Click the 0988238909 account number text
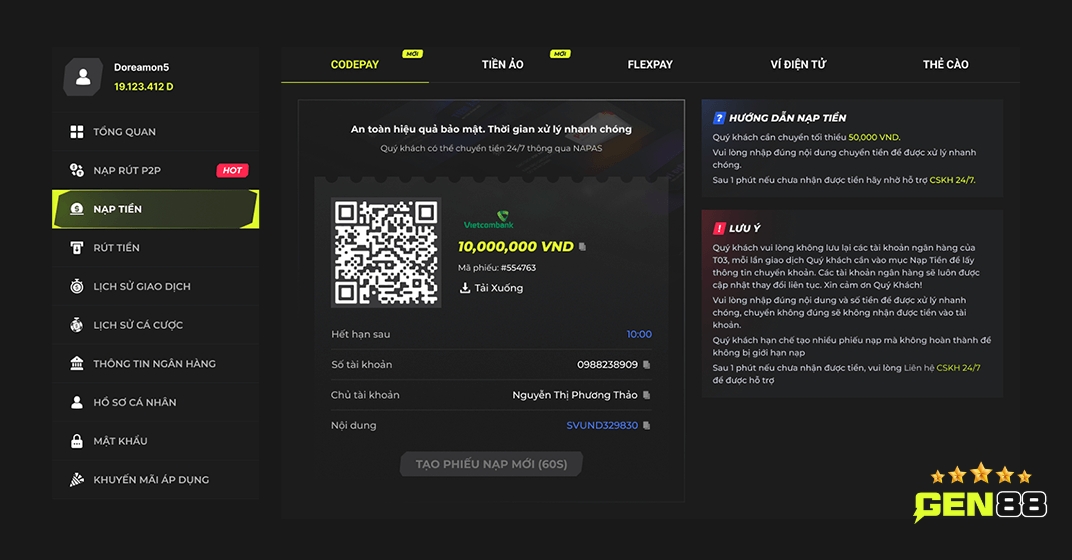Viewport: 1072px width, 560px height. point(607,365)
